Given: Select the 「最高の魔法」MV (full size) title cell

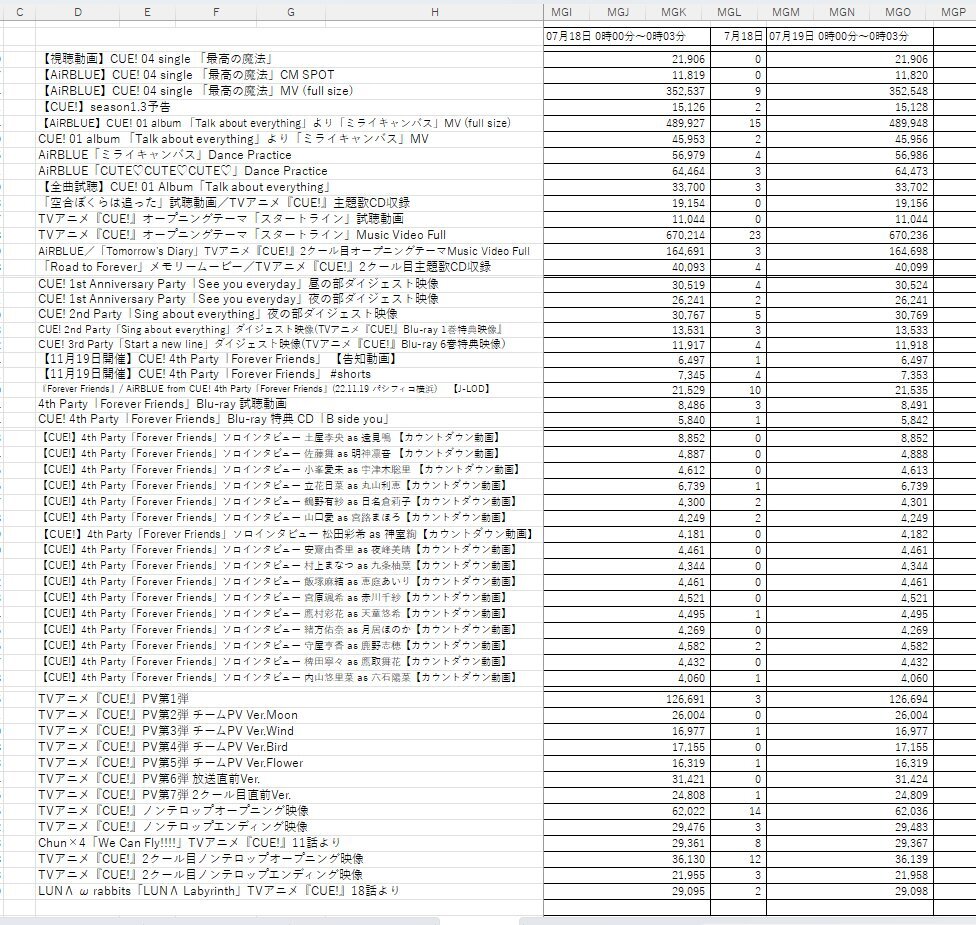Looking at the screenshot, I should click(x=195, y=91).
